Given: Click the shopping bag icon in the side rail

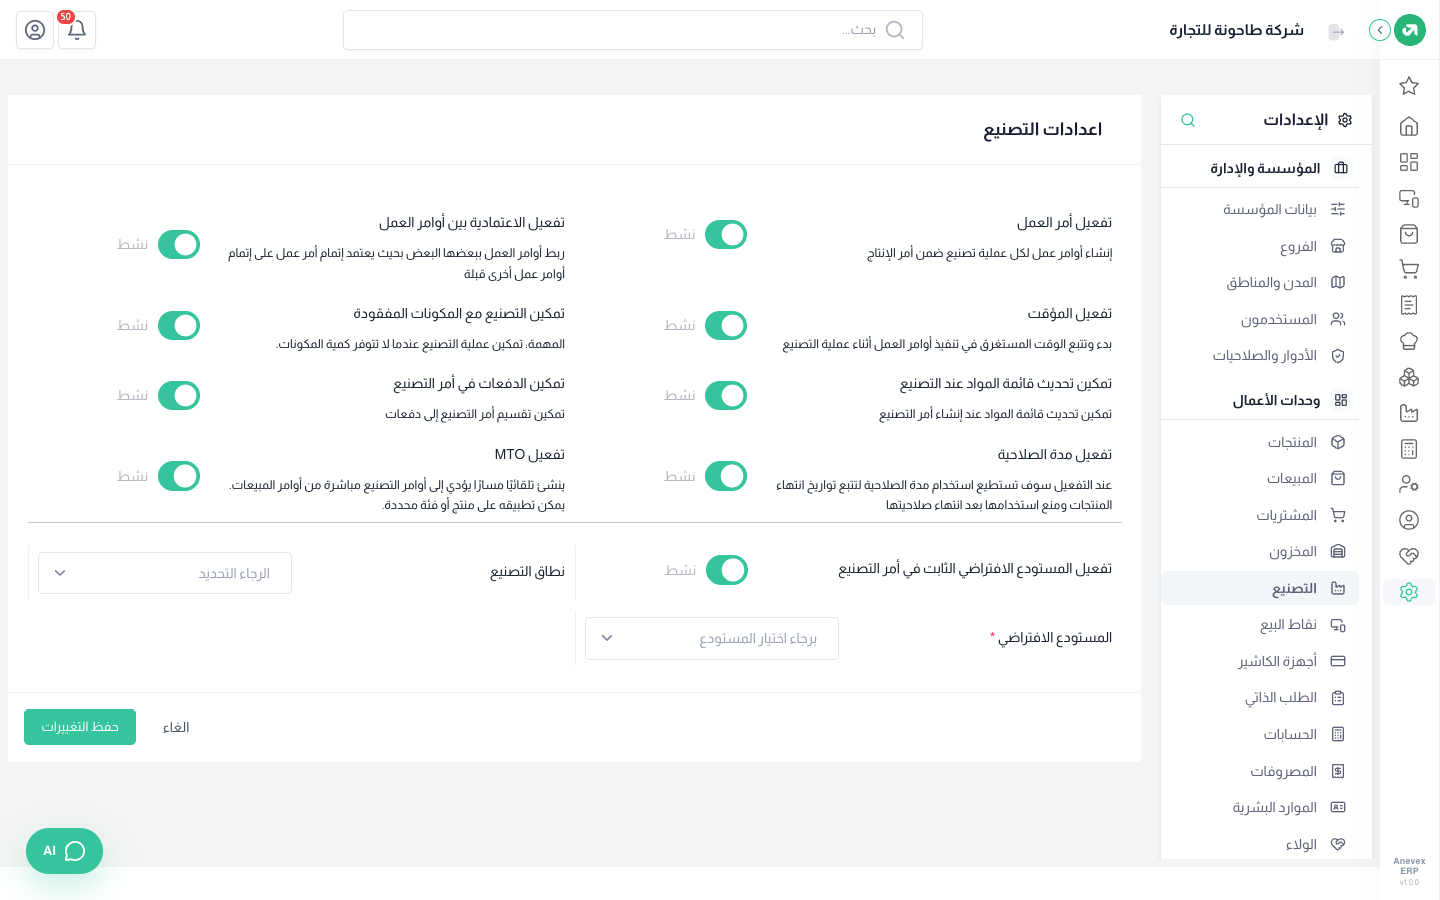Looking at the screenshot, I should 1409,234.
